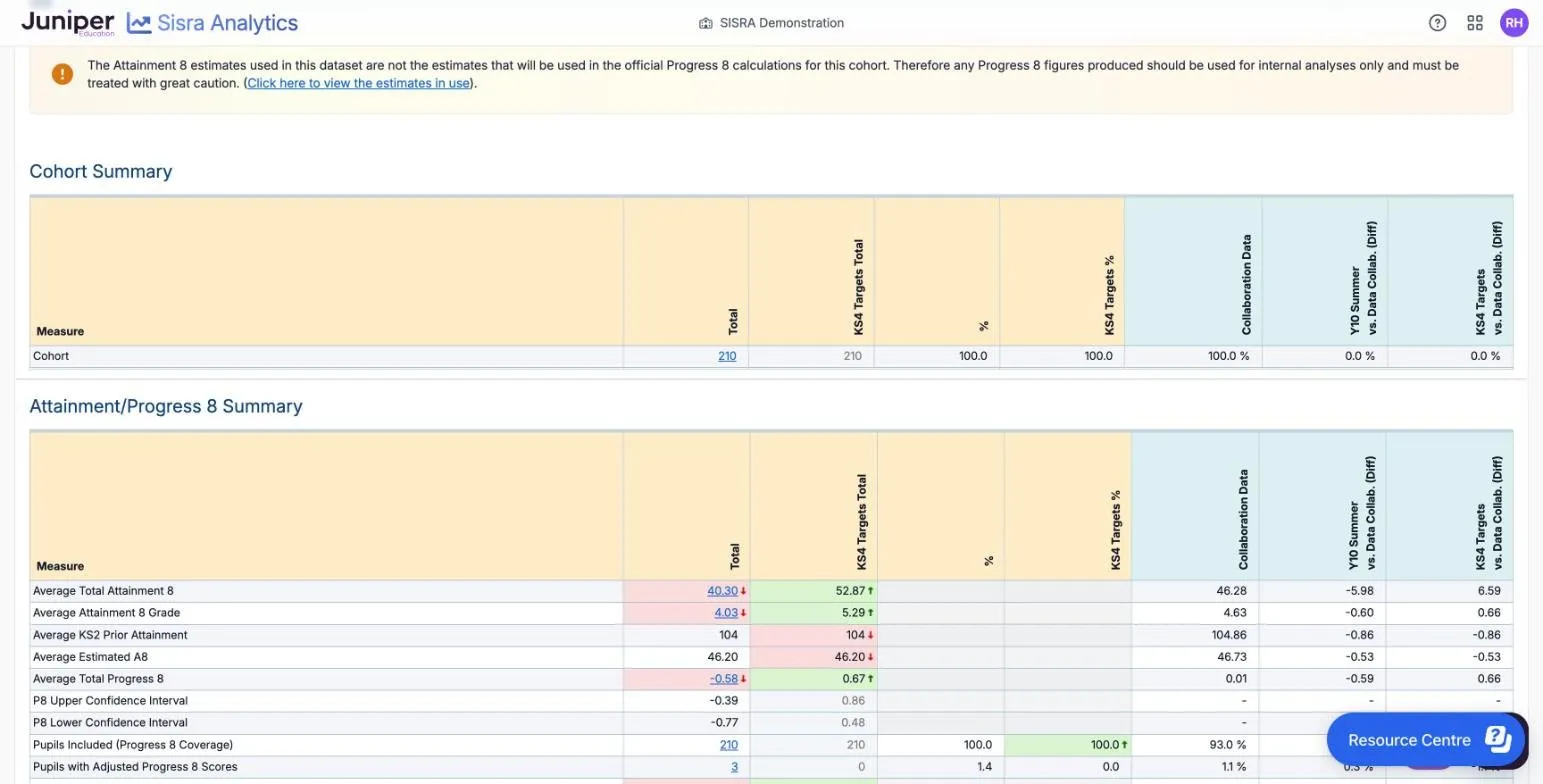
Task: Select the Pupils Included (Progress 8 Coverage) label
Action: [133, 745]
